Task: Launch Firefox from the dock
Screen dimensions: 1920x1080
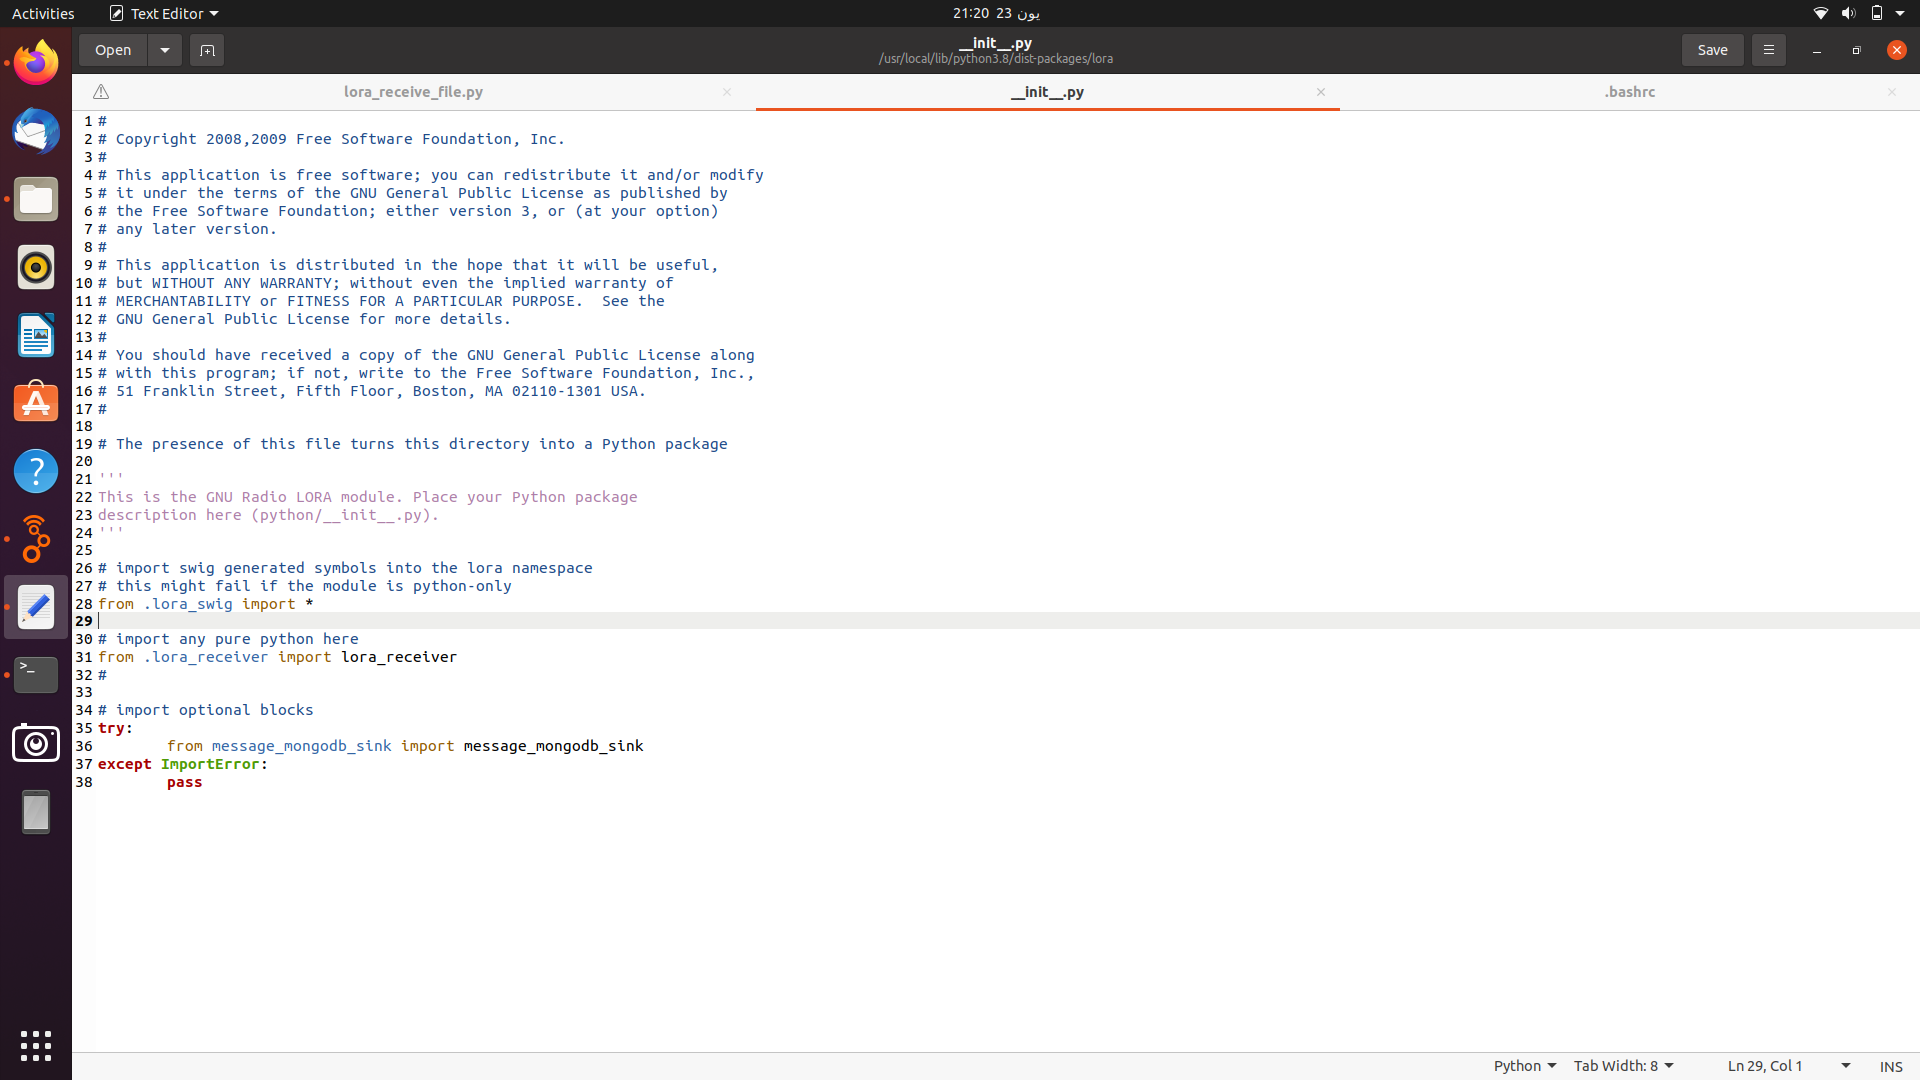Action: (x=35, y=61)
